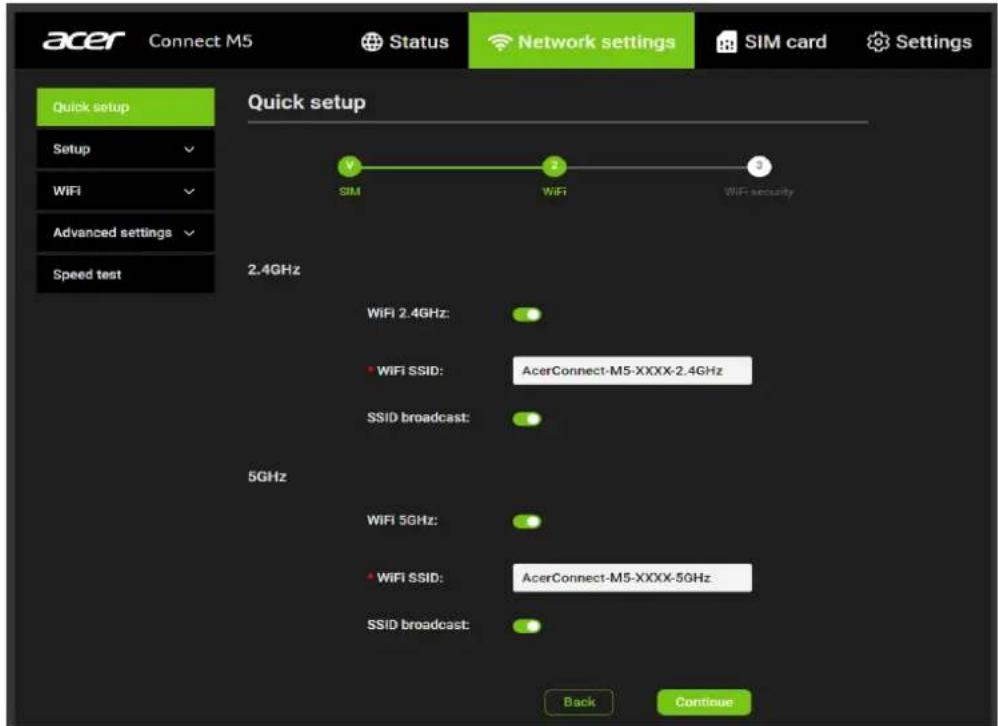Click the SIM step label
This screenshot has width=998, height=726.
[349, 192]
